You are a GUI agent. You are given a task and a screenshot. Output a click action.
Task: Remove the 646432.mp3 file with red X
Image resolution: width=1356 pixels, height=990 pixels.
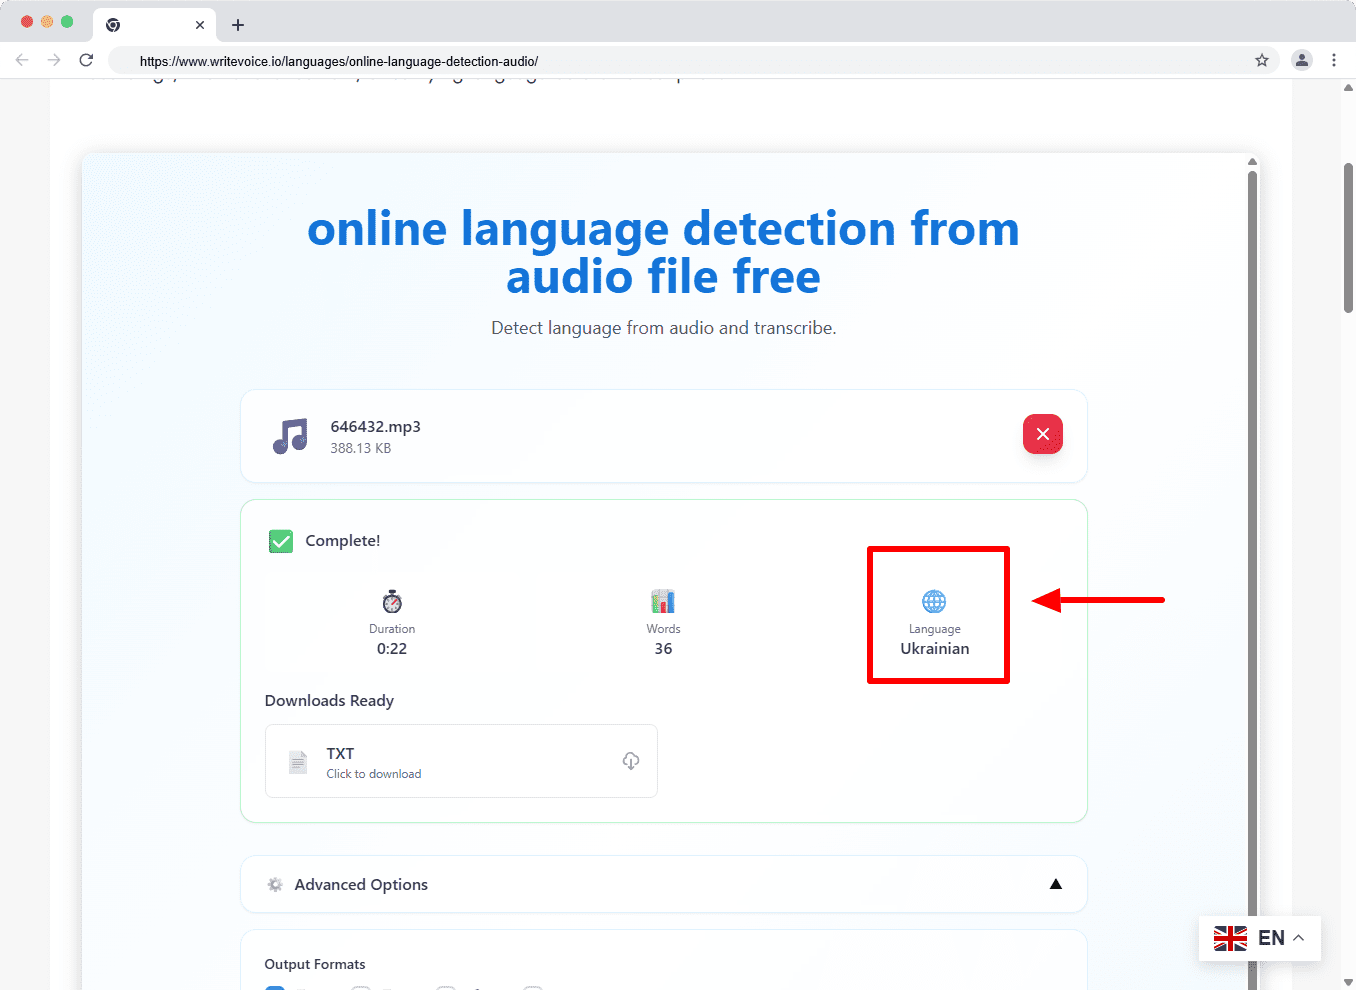1042,434
